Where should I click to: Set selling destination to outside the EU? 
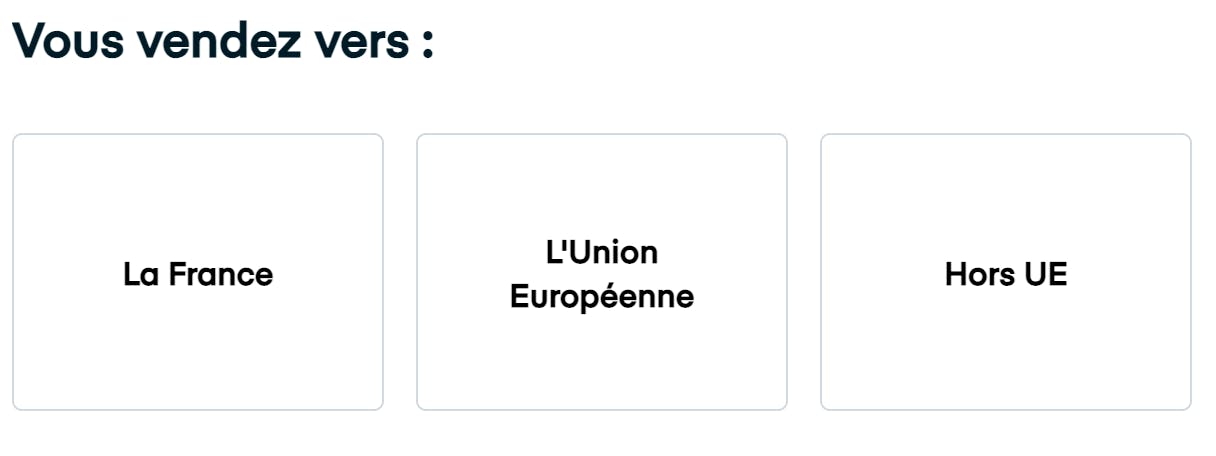pos(1006,272)
